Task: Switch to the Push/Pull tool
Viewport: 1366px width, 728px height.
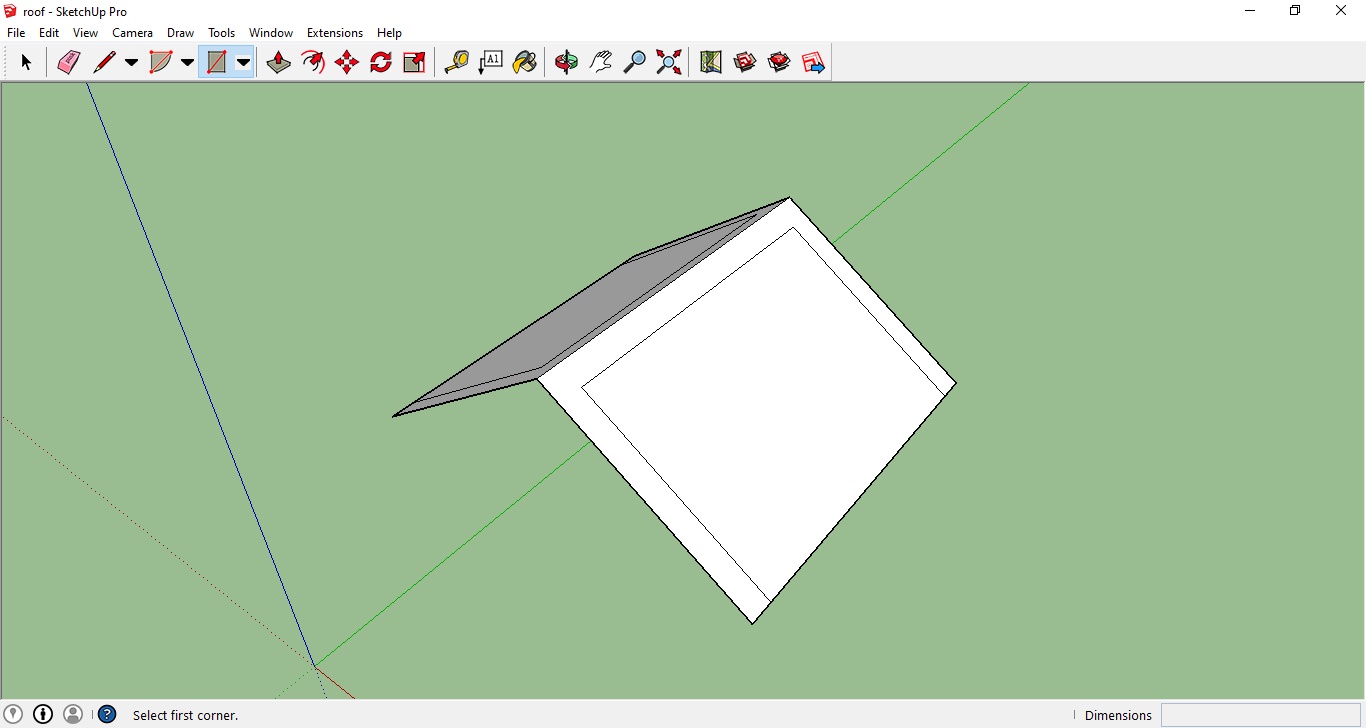Action: (278, 61)
